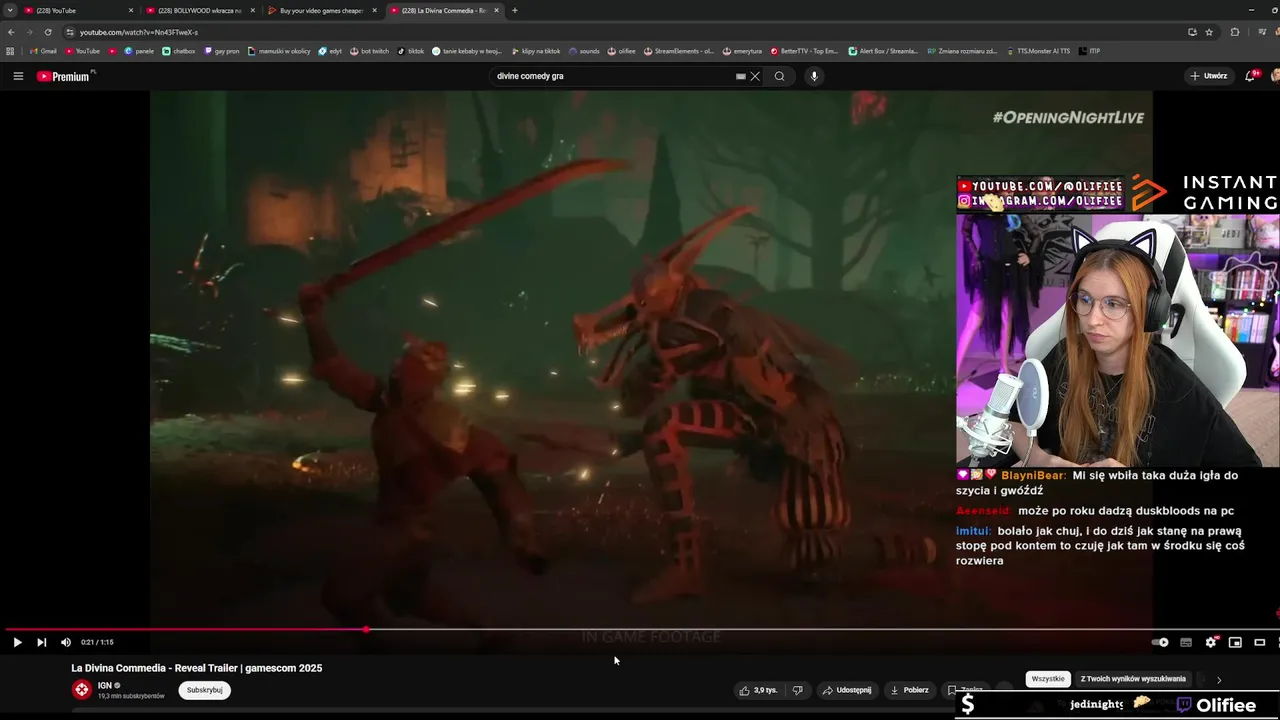Toggle the autoplay switch in the player
1280x720 pixels.
[x=1160, y=642]
